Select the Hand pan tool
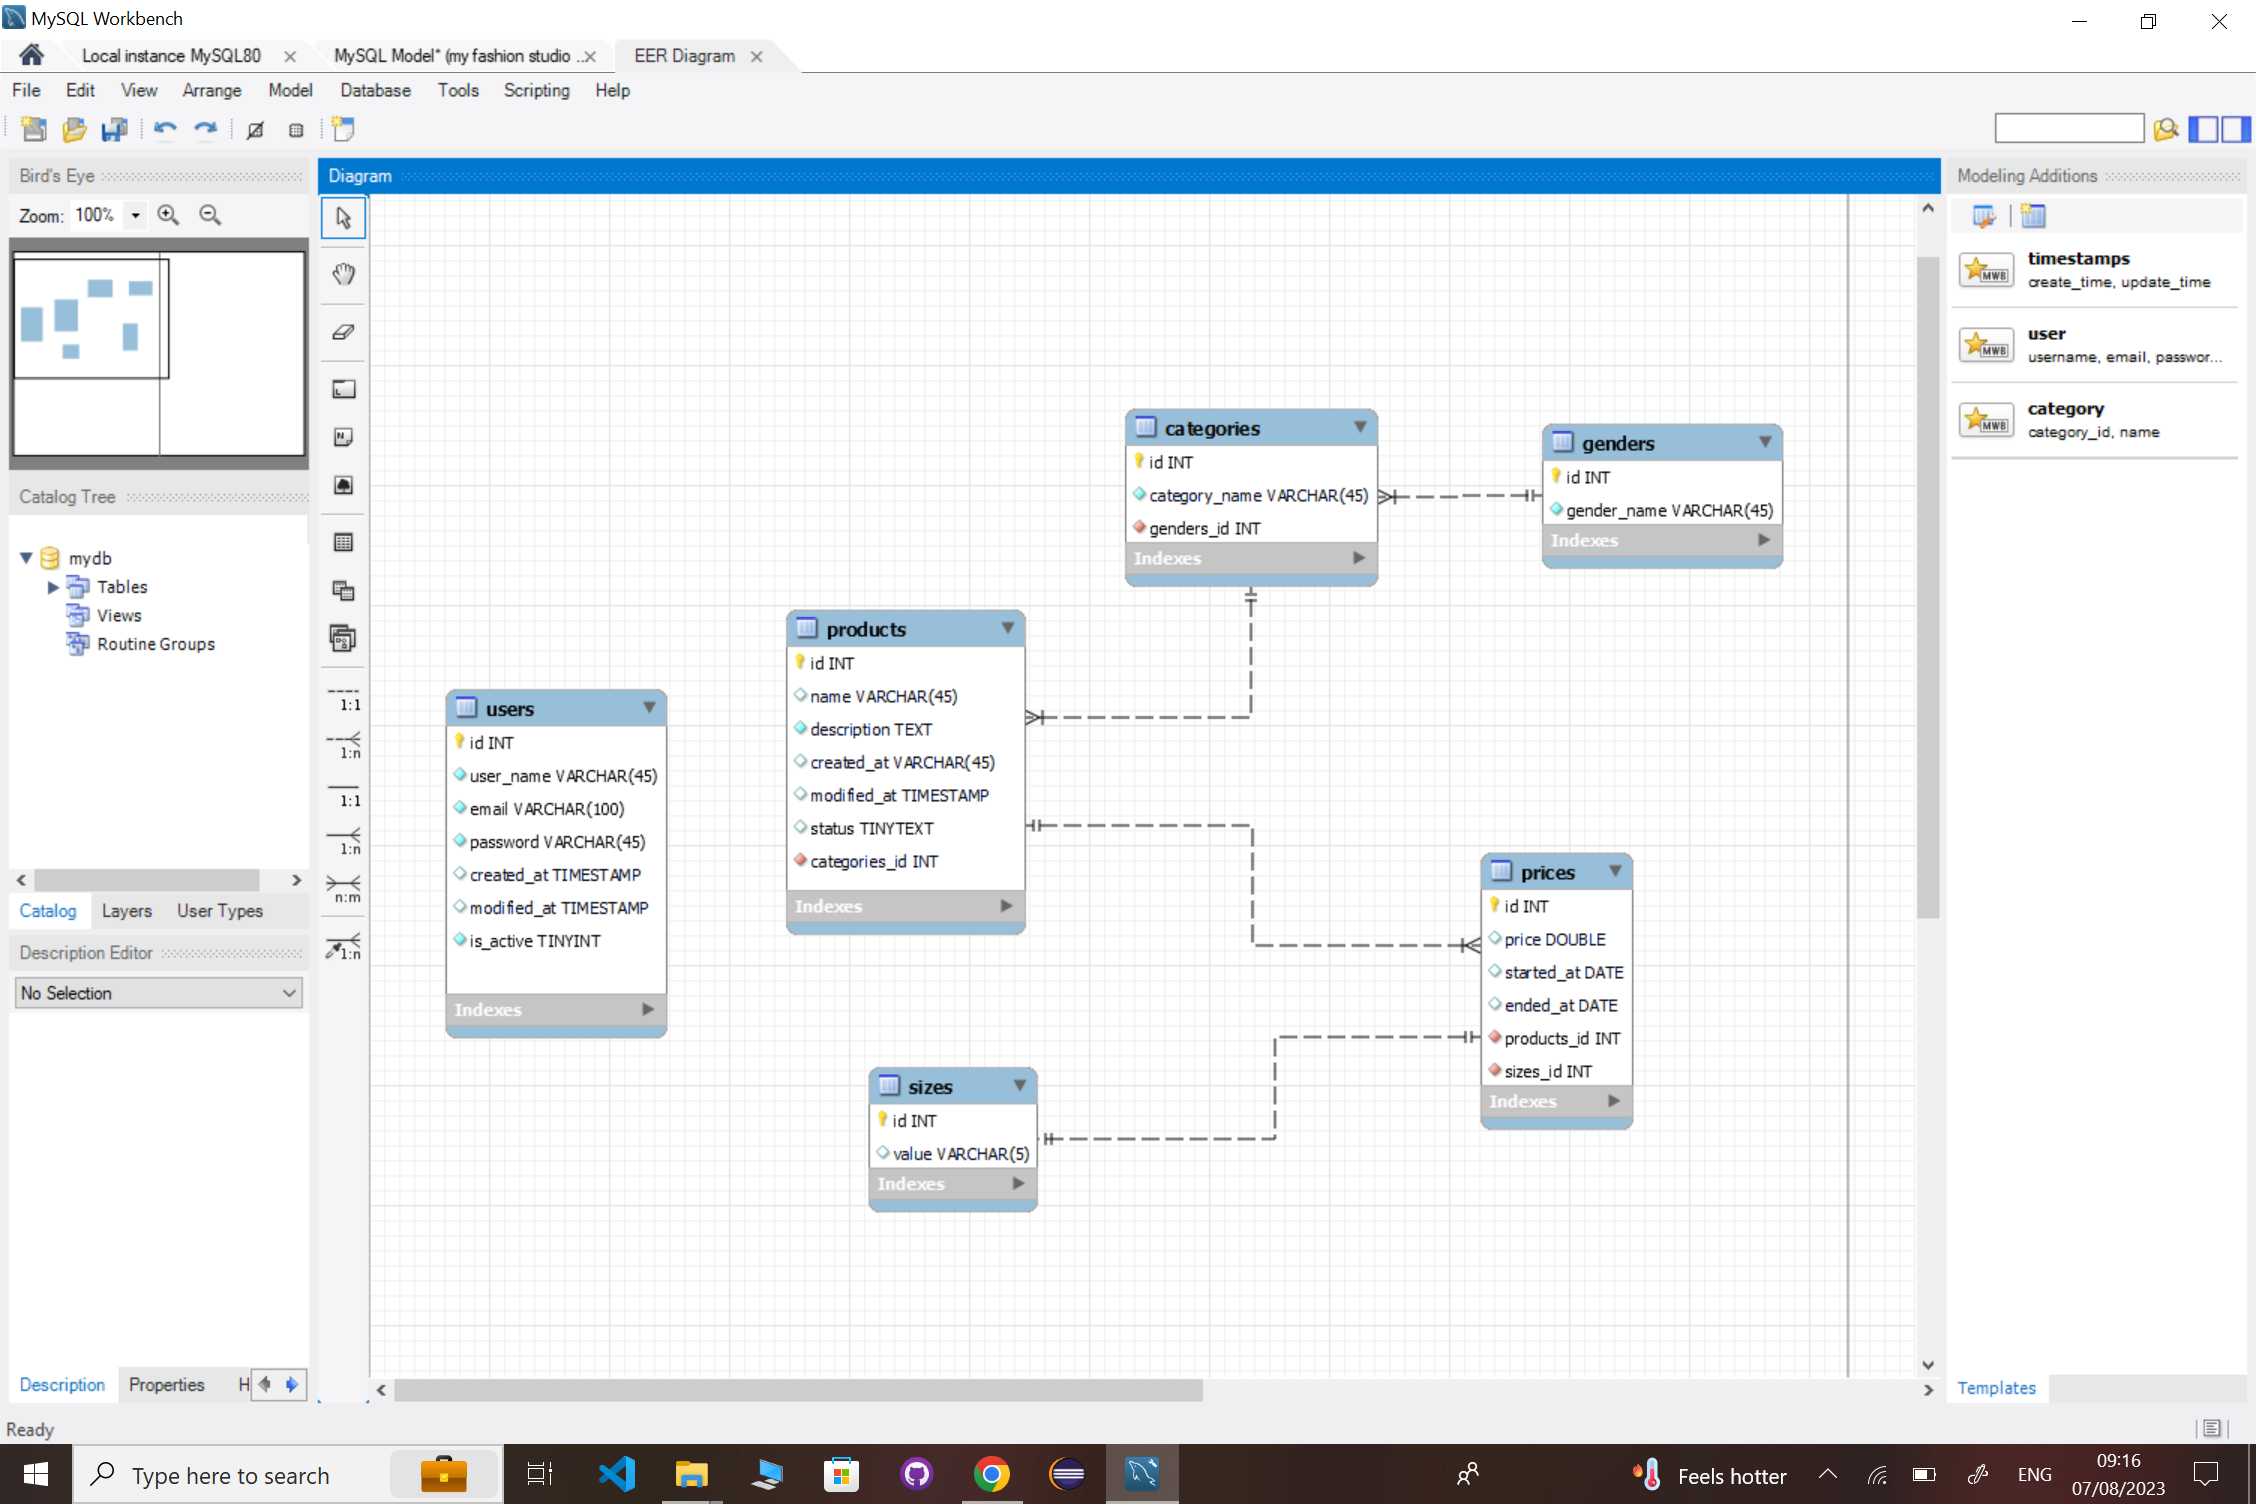Screen dimensions: 2256x1504 pyautogui.click(x=343, y=274)
